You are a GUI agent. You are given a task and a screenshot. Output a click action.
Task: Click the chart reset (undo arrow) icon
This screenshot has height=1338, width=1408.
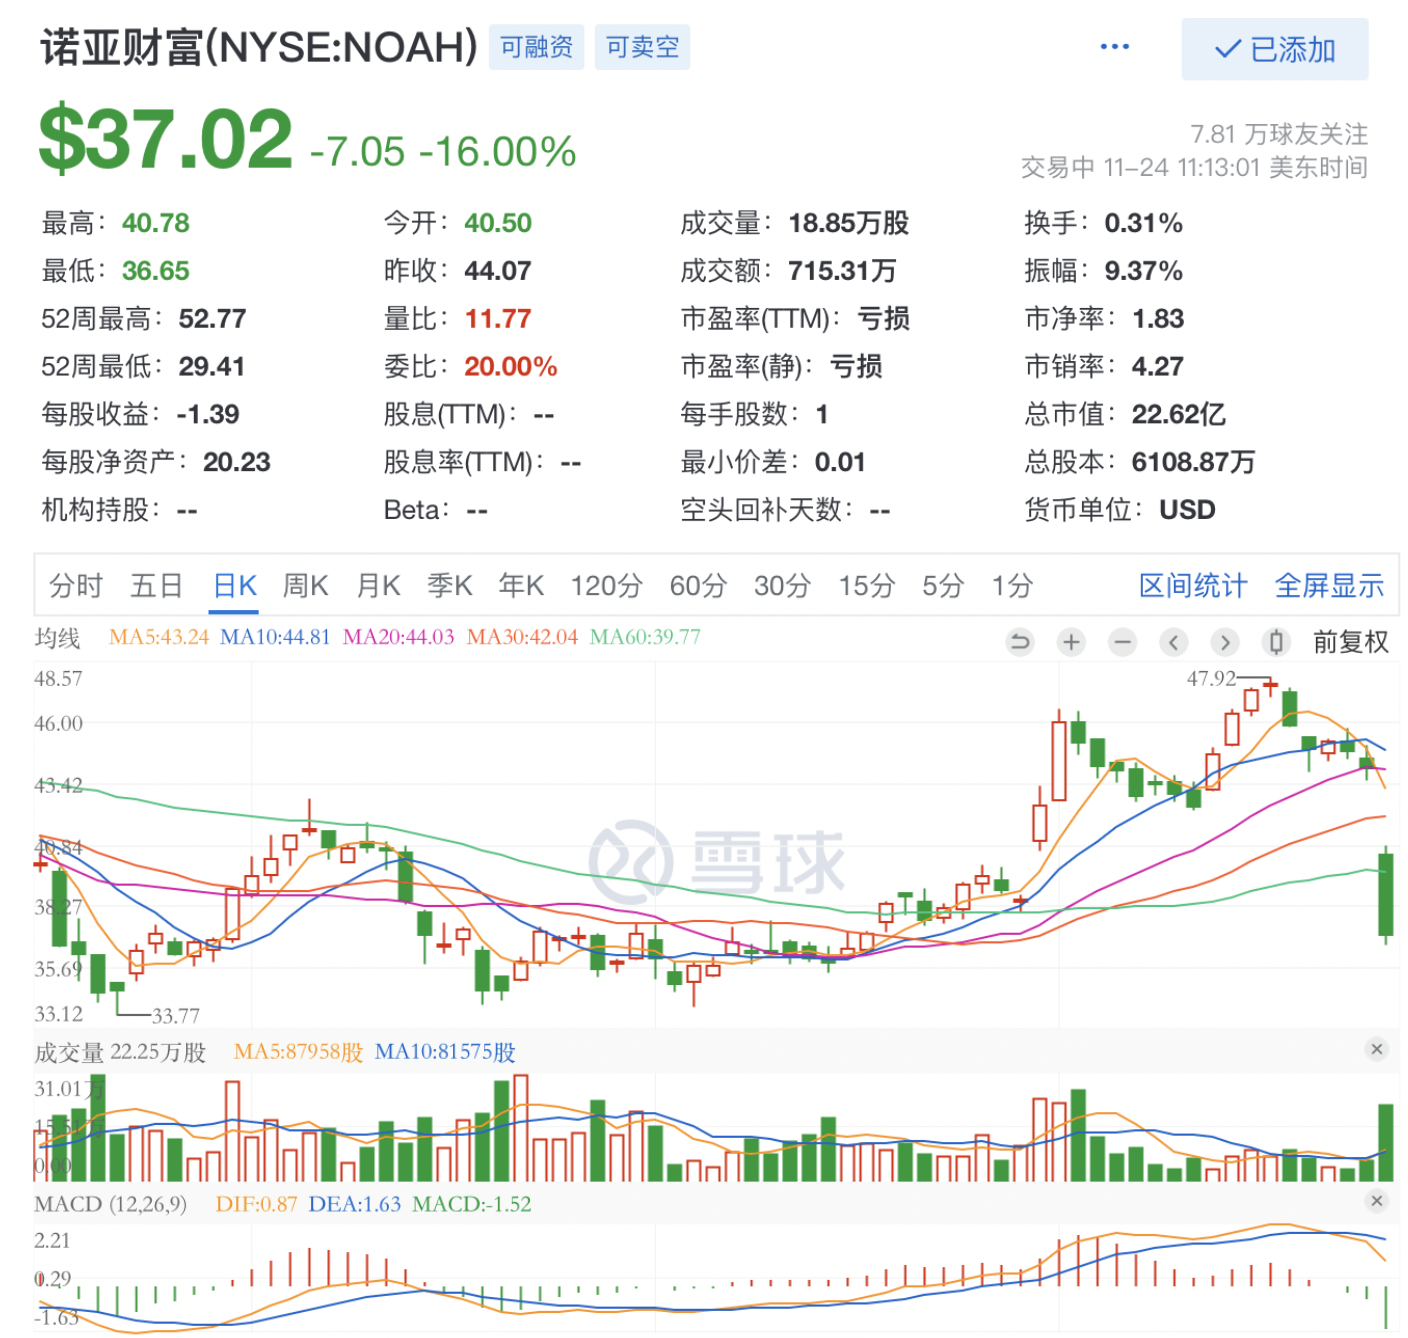tap(1019, 642)
